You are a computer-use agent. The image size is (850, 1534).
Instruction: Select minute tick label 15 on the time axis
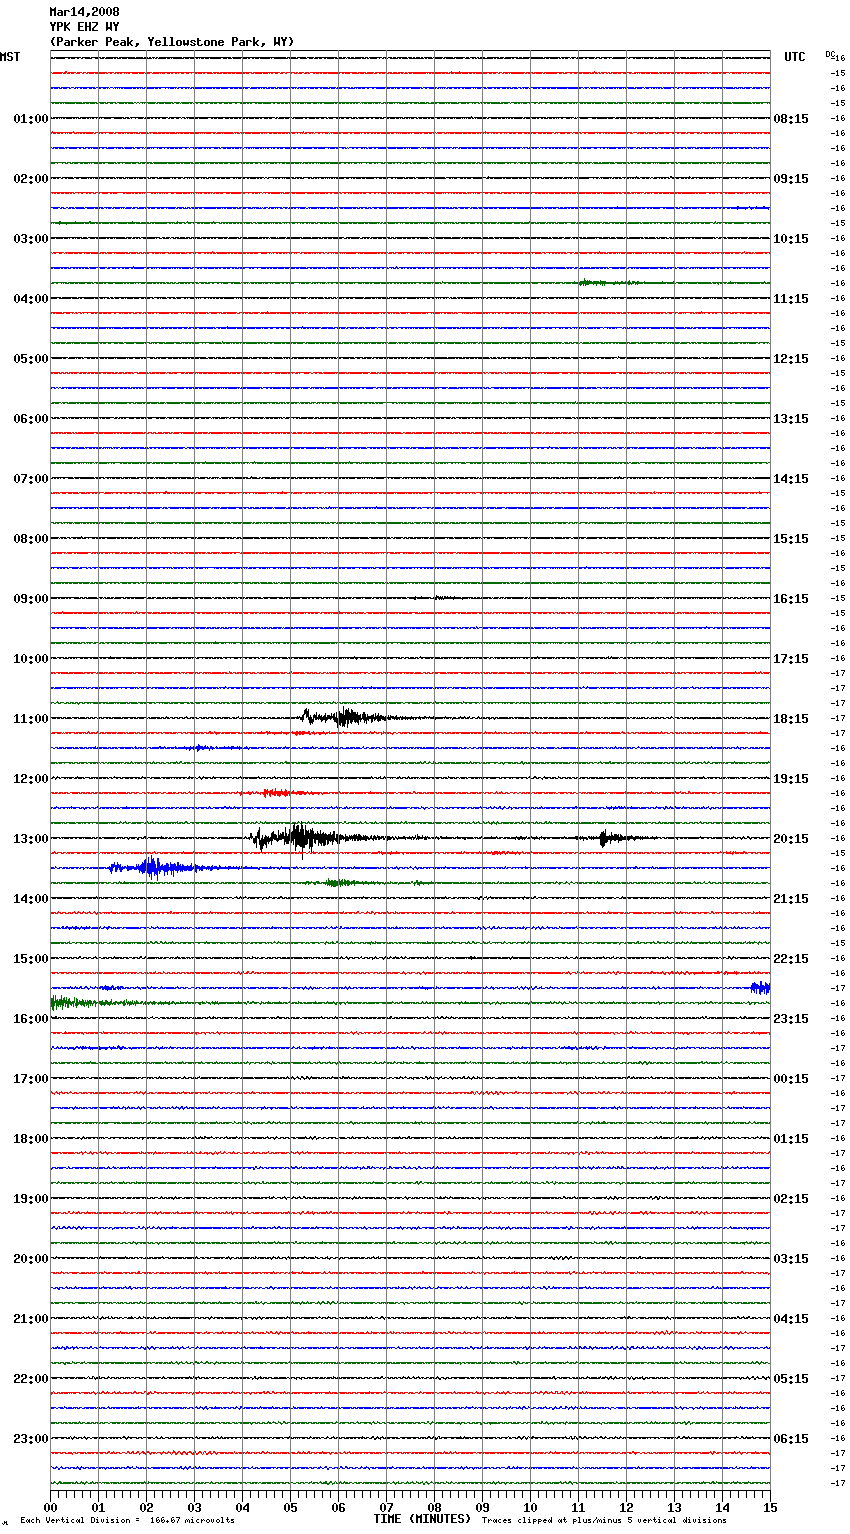pos(770,1507)
